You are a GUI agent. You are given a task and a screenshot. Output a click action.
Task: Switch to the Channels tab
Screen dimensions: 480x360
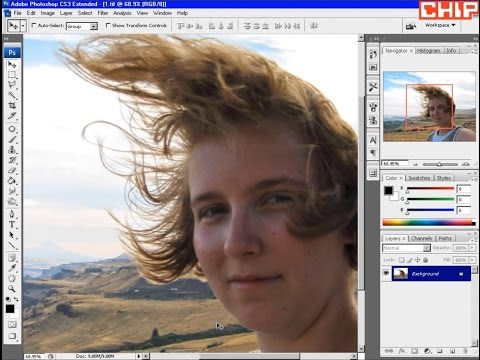421,238
